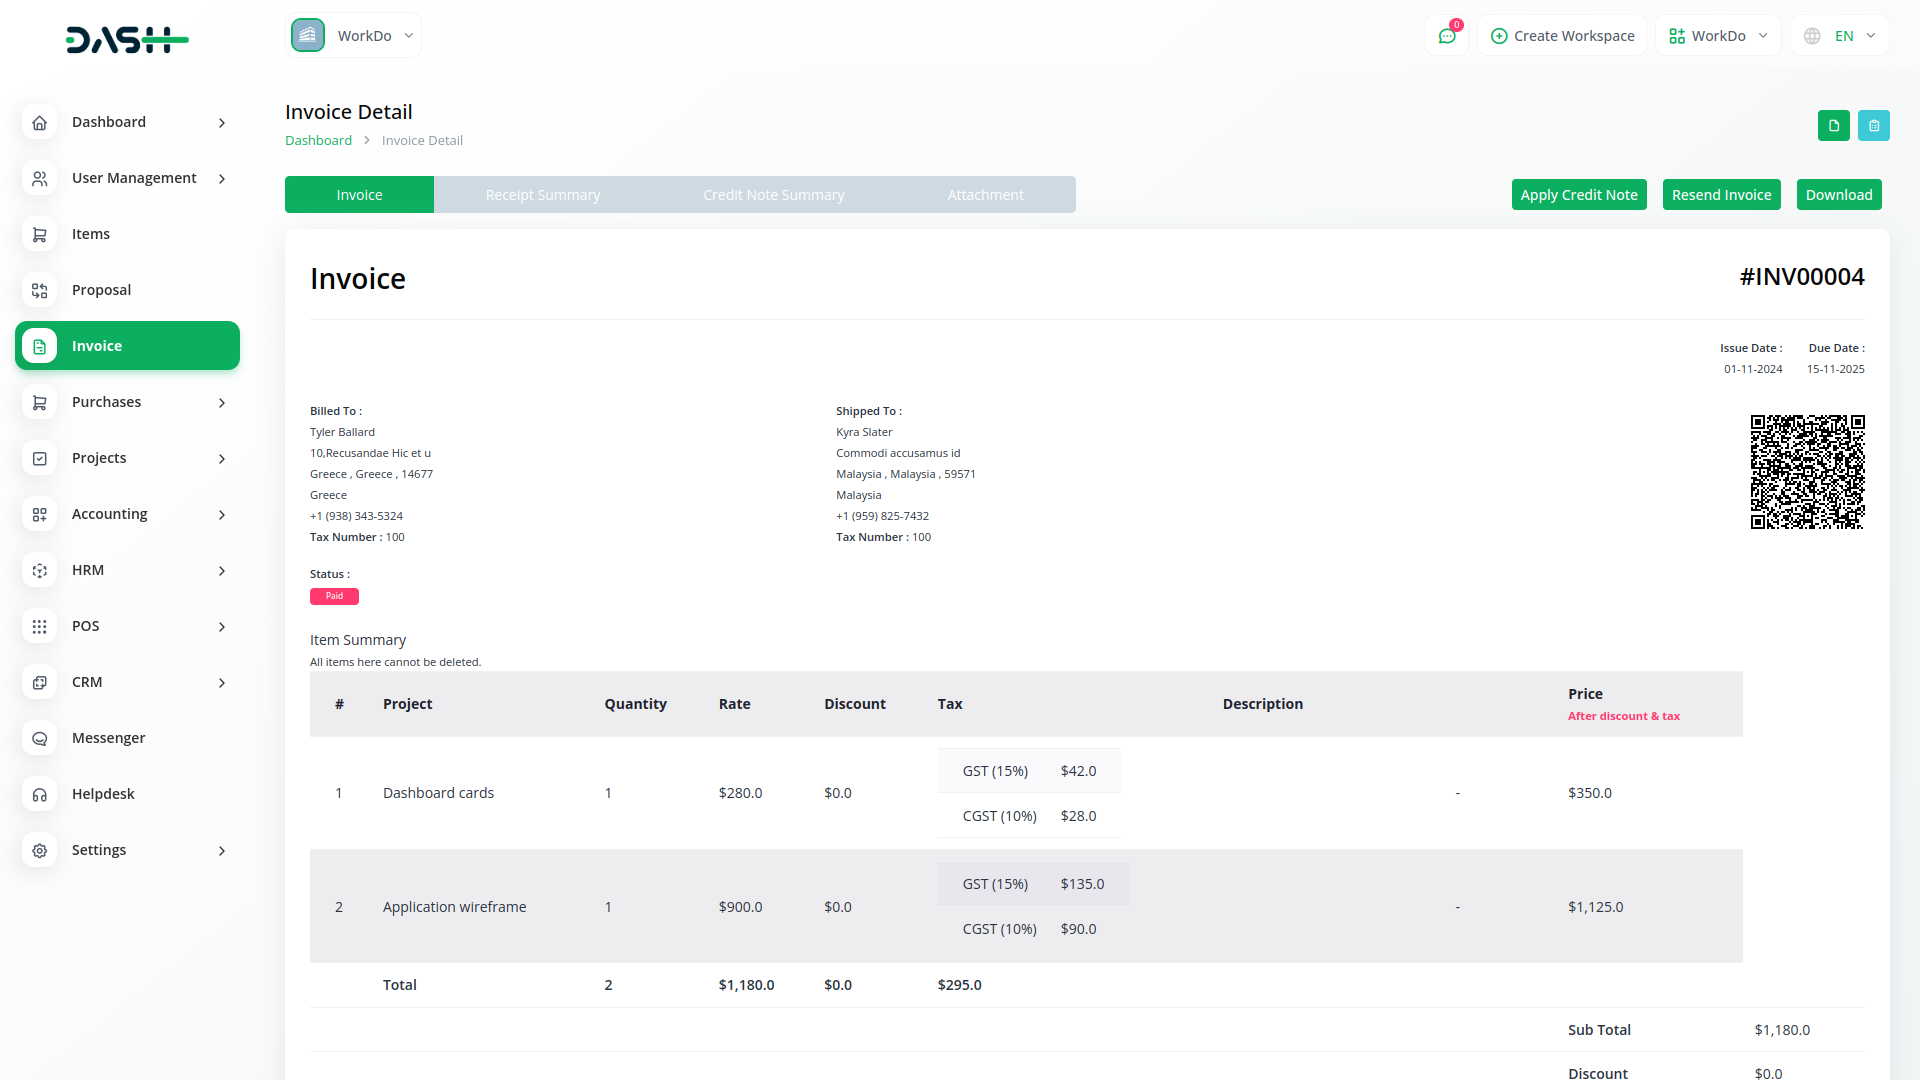Viewport: 1920px width, 1080px height.
Task: Select the Items icon in the sidebar
Action: pos(39,233)
